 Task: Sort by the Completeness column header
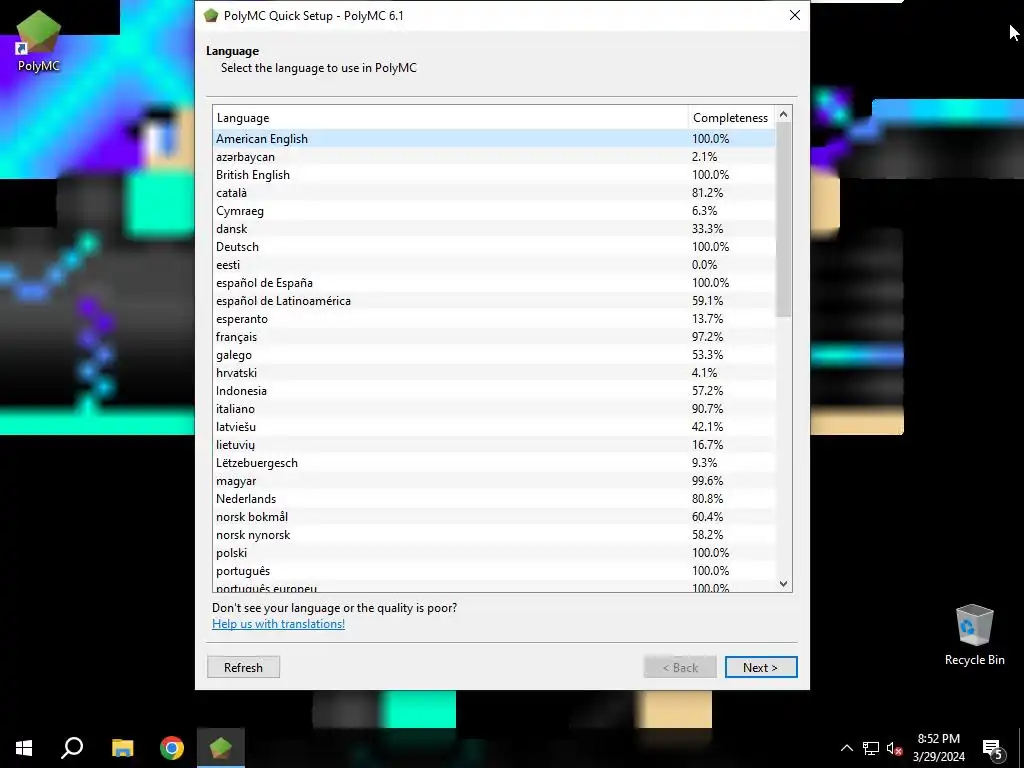pyautogui.click(x=731, y=118)
